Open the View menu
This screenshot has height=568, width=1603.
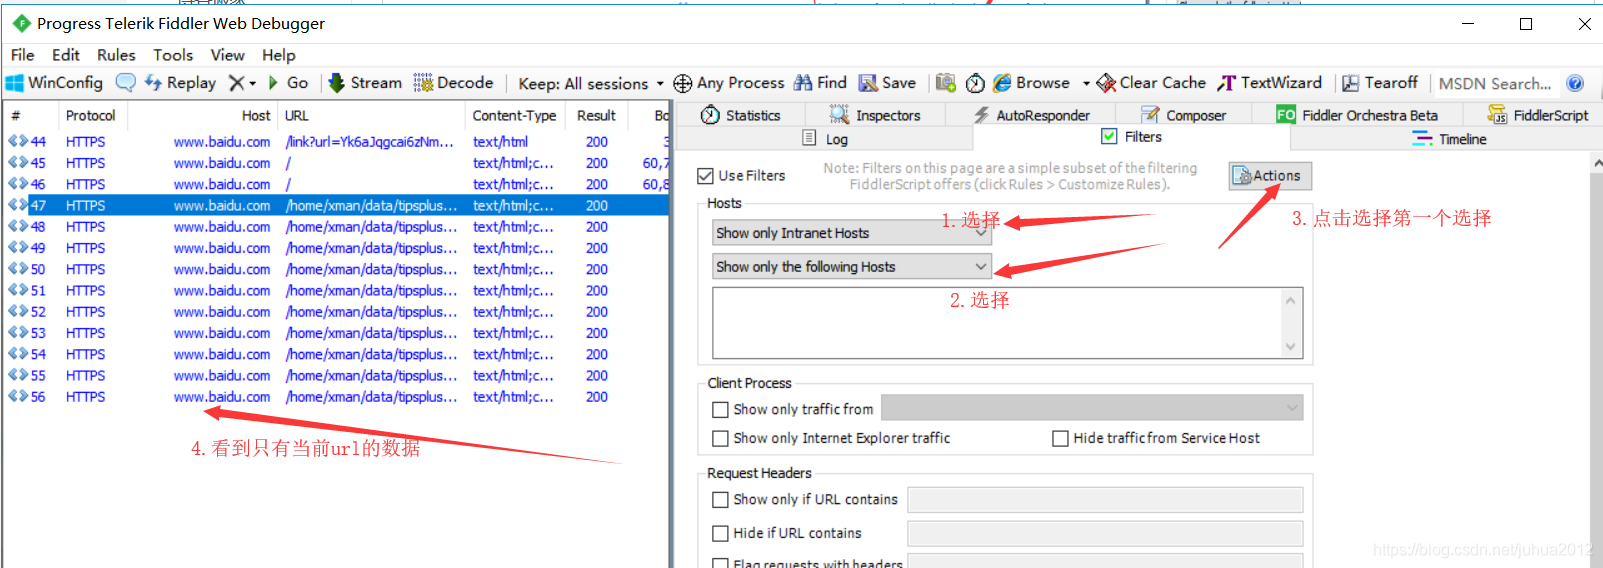click(227, 55)
